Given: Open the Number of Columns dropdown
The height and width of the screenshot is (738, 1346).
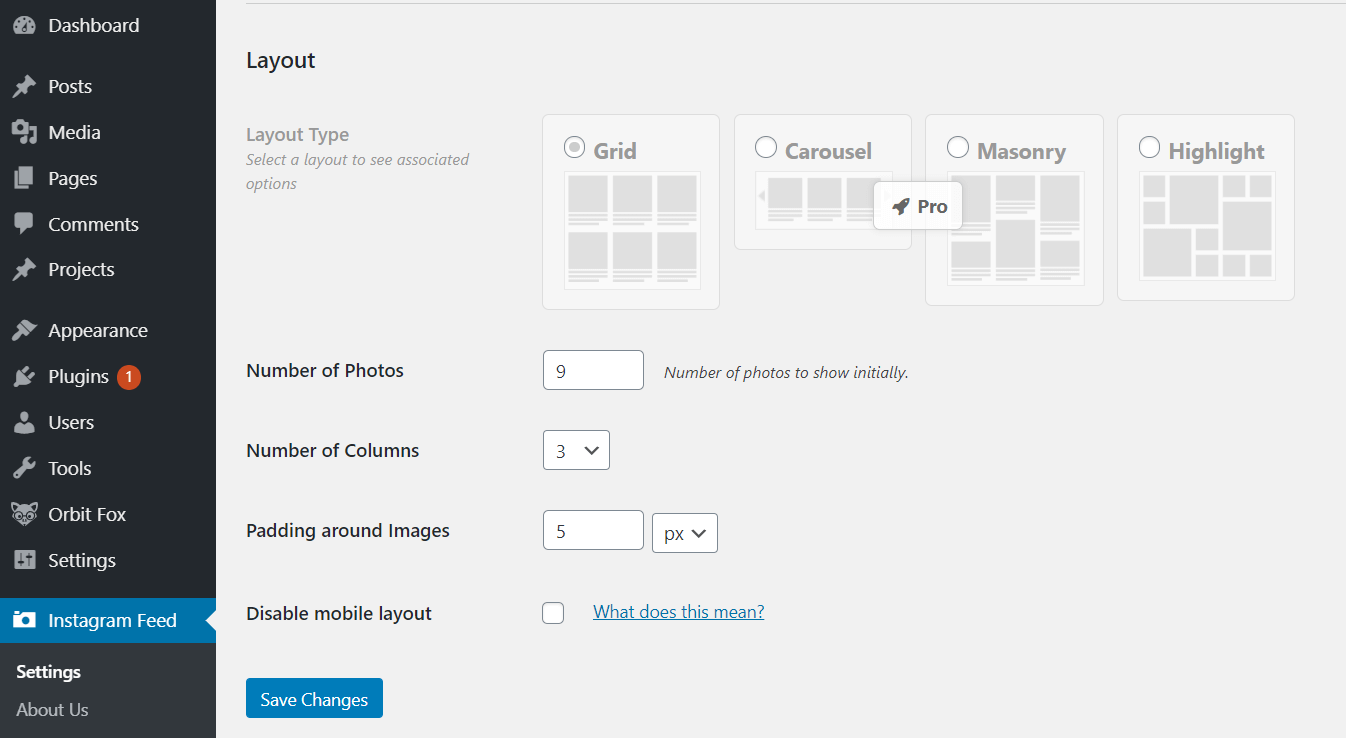Looking at the screenshot, I should tap(576, 451).
